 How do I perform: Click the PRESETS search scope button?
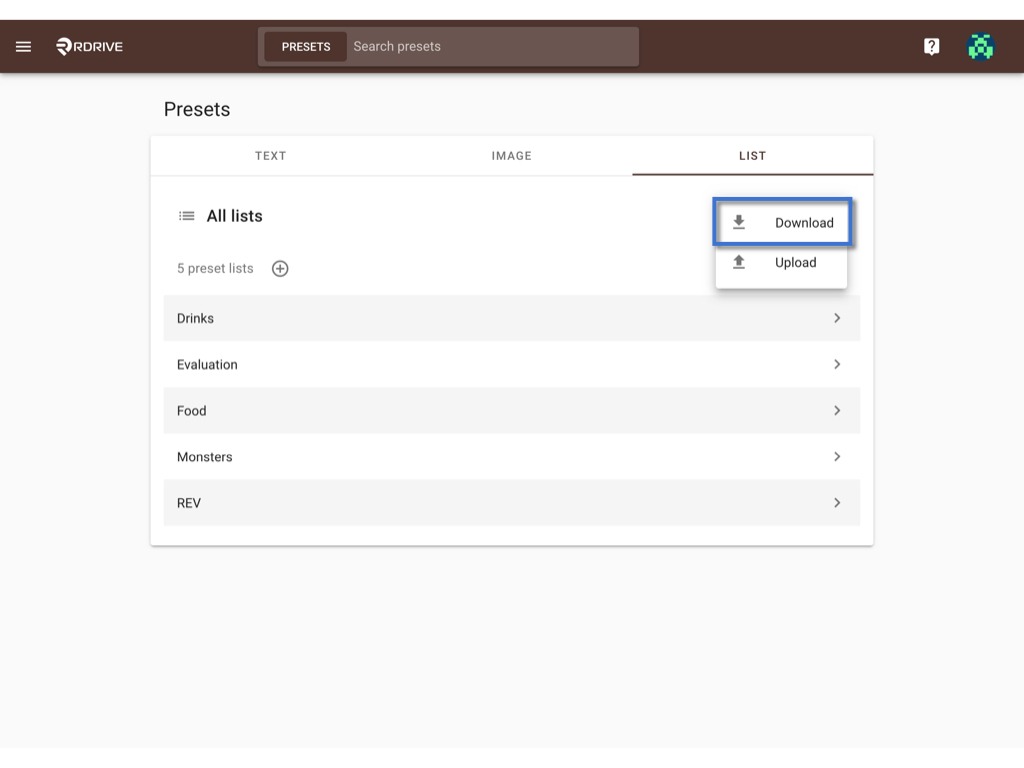click(306, 47)
